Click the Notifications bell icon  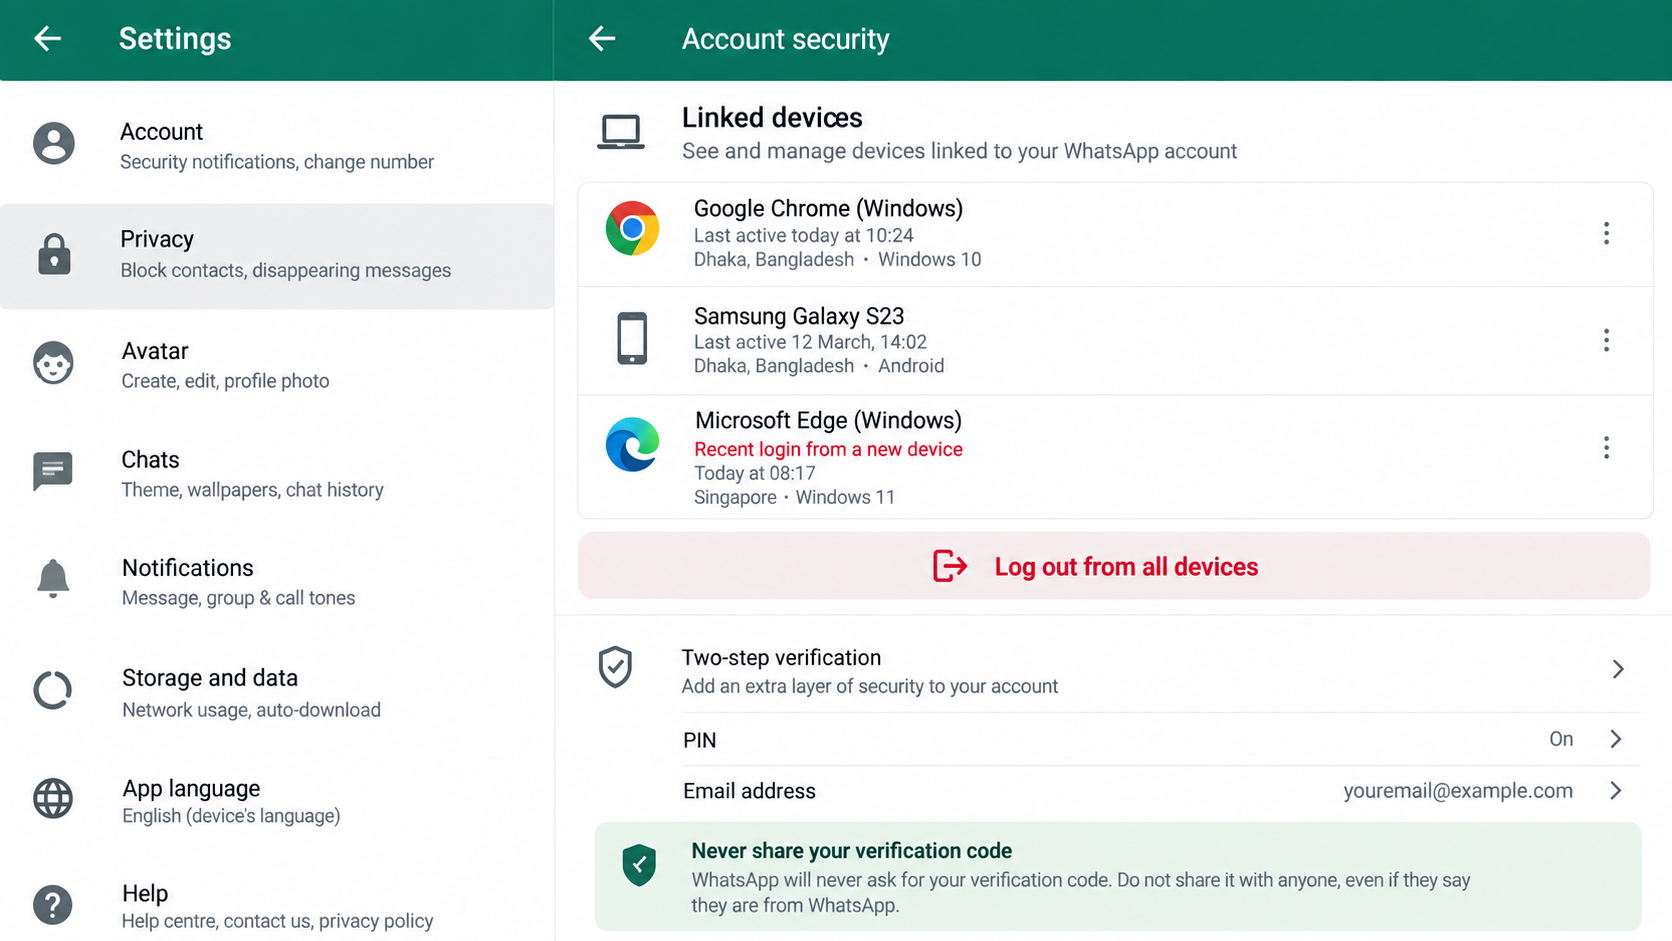(53, 579)
